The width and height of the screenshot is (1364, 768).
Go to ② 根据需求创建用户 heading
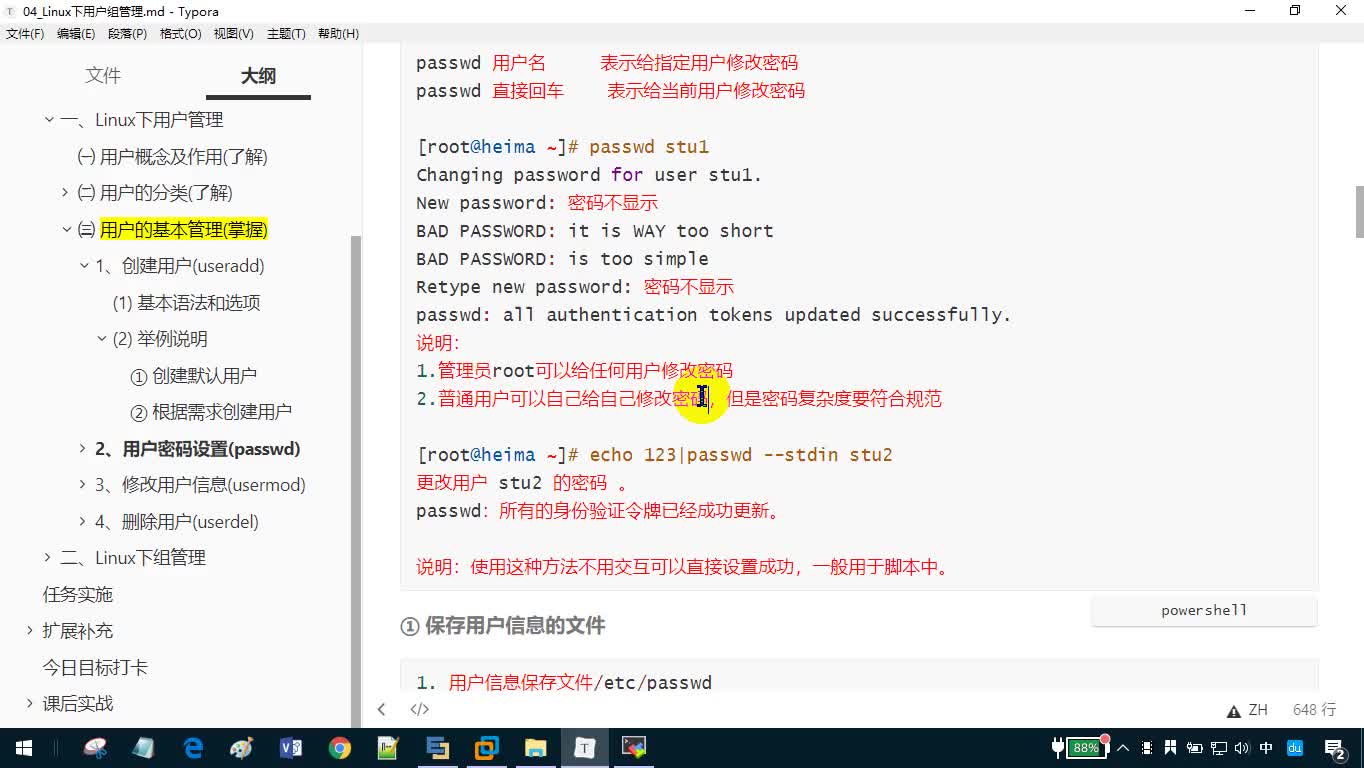tap(211, 412)
